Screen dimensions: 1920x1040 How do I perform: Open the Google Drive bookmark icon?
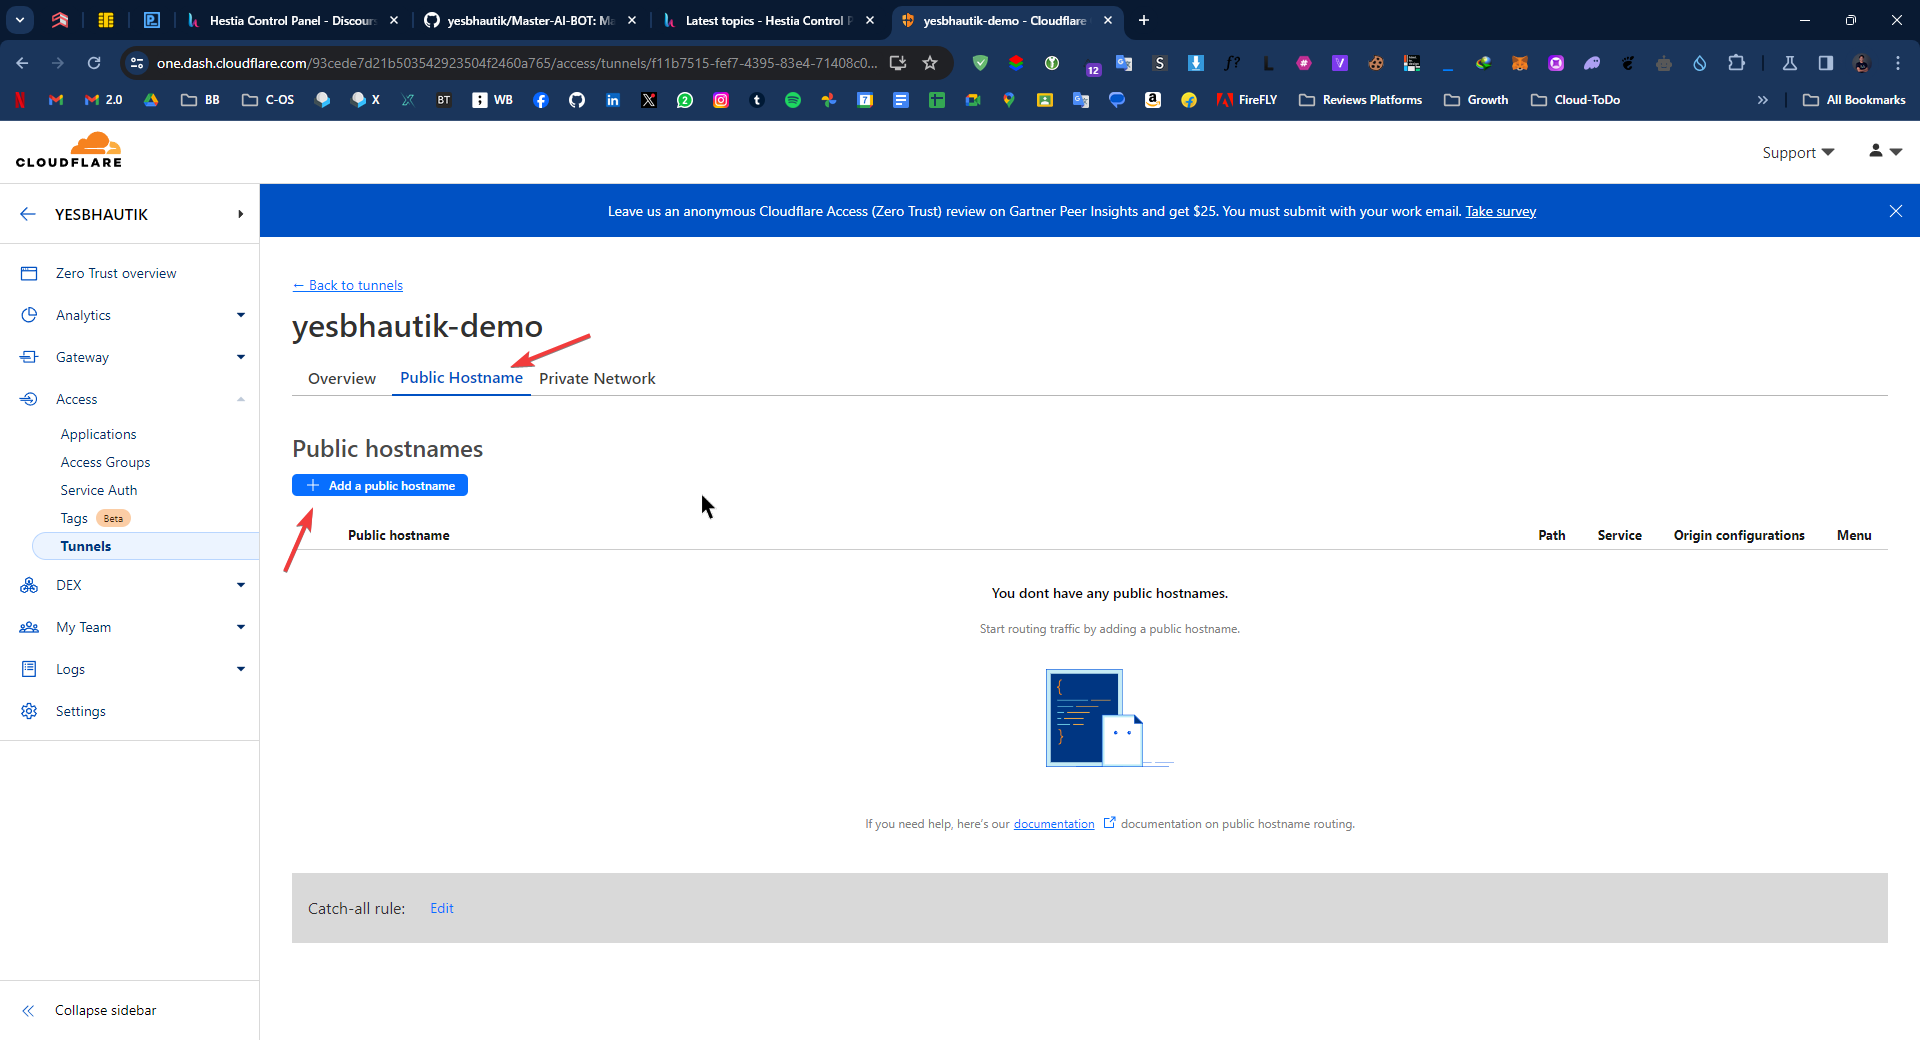151,100
